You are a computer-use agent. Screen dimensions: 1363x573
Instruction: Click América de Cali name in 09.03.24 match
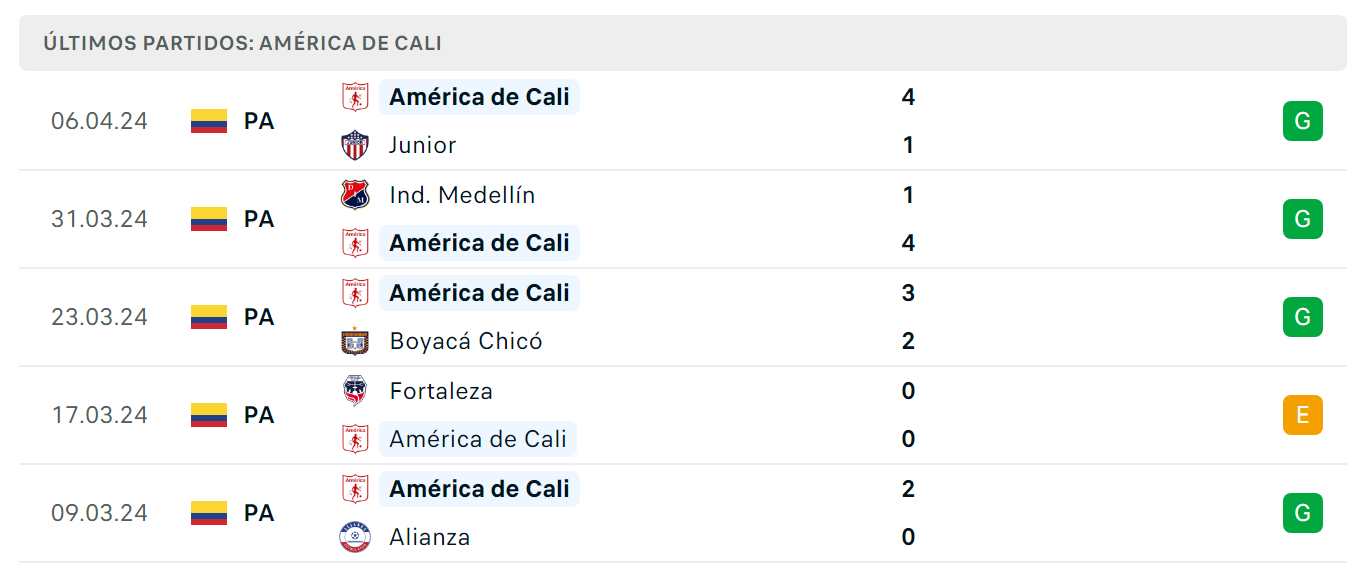click(479, 489)
